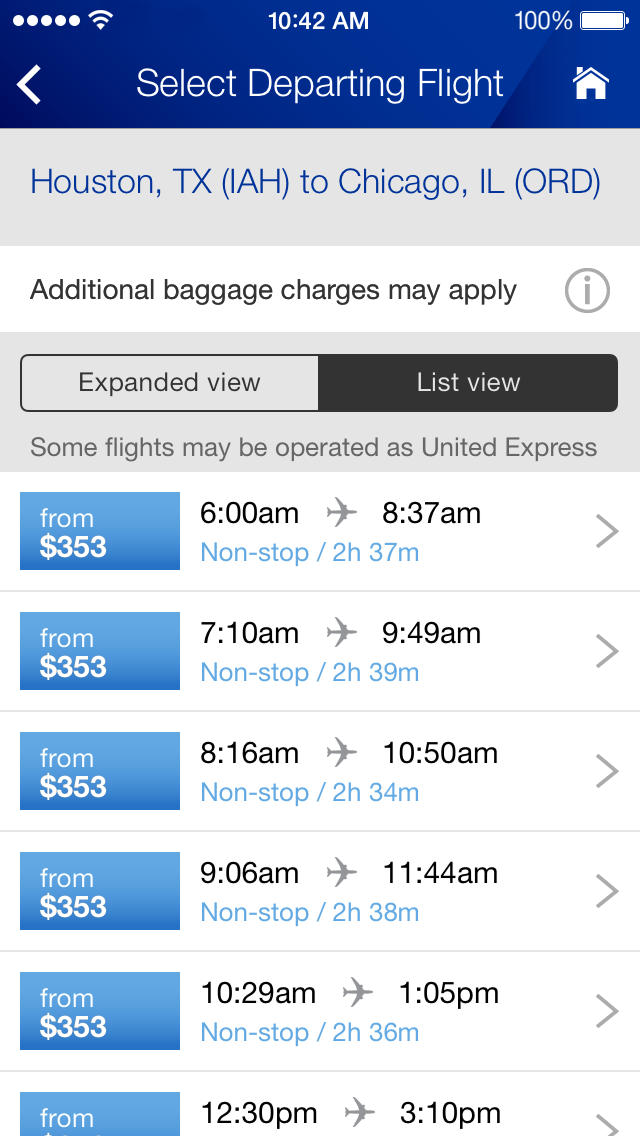Open 7:10am flight details chevron
Image resolution: width=640 pixels, height=1136 pixels.
click(606, 652)
